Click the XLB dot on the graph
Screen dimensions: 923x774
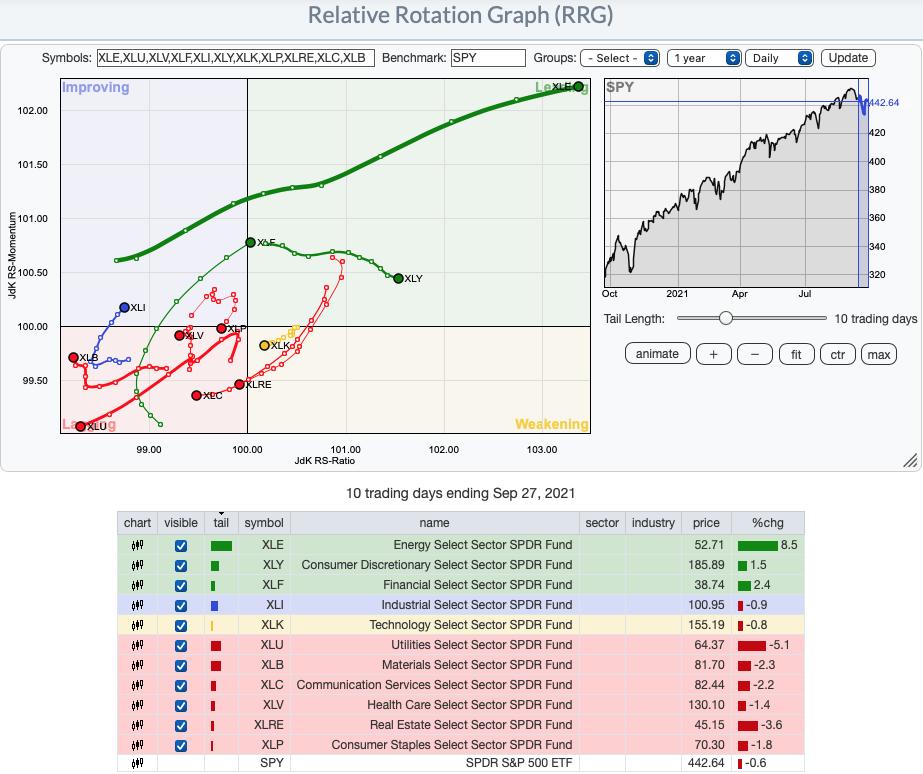(x=73, y=357)
